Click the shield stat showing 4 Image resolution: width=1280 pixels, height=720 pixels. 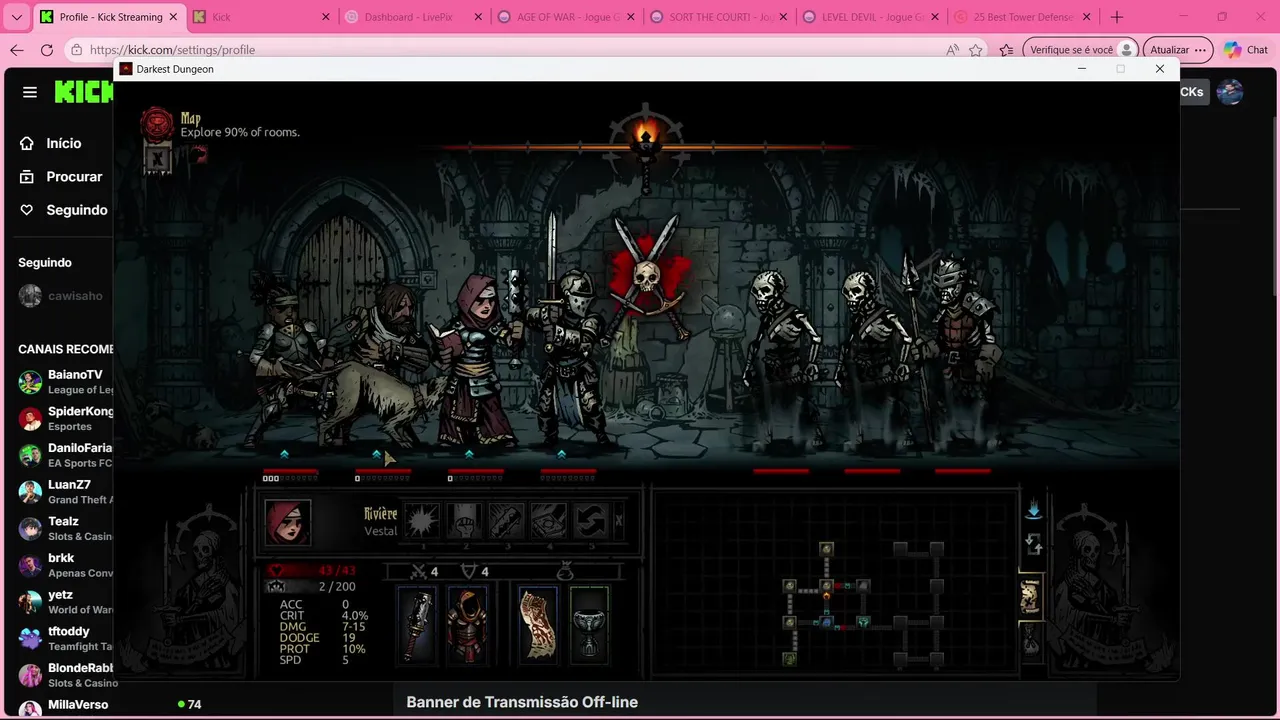[475, 572]
